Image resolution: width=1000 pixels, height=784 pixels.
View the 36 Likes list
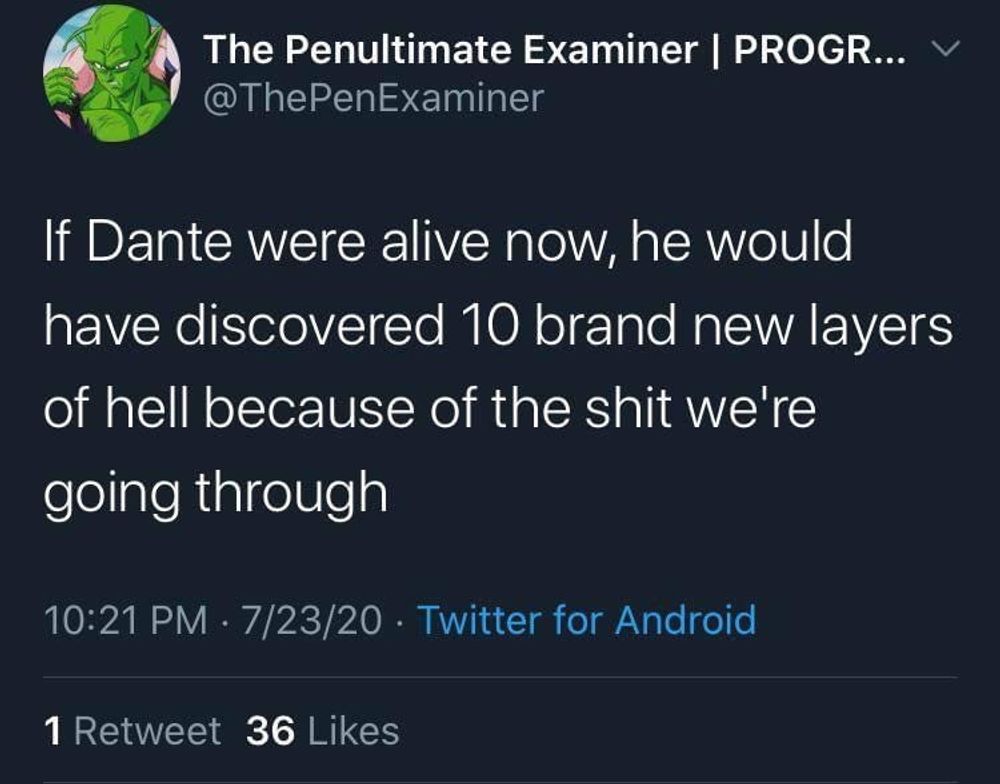click(322, 731)
